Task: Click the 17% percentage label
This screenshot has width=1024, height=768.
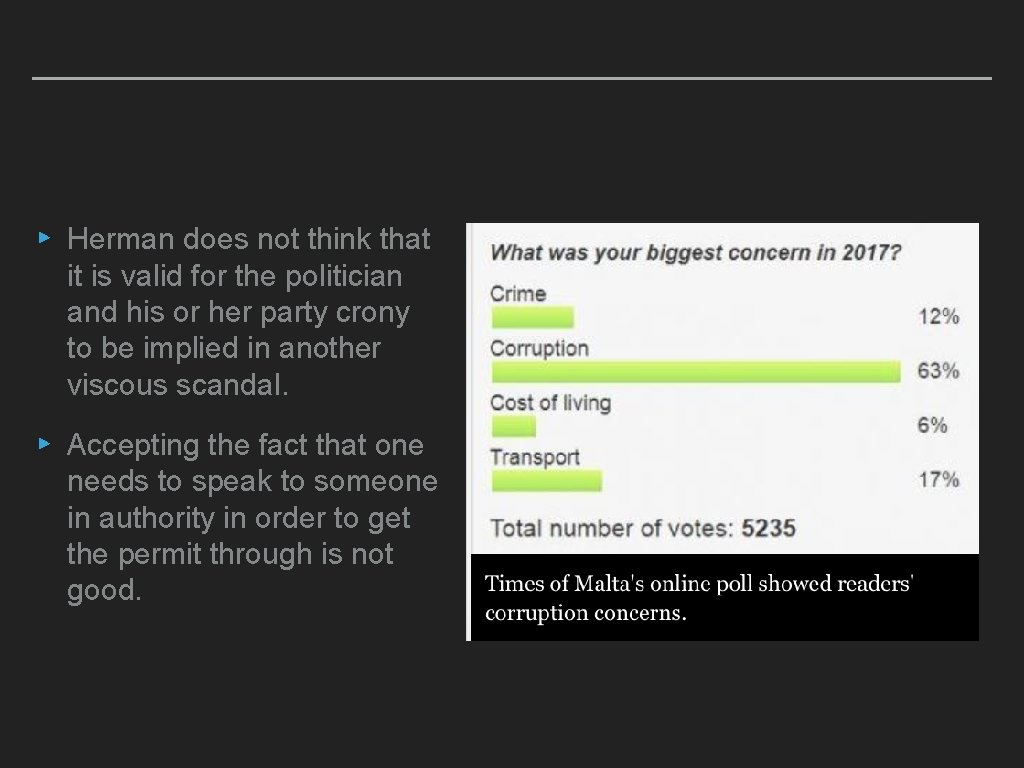Action: point(938,480)
